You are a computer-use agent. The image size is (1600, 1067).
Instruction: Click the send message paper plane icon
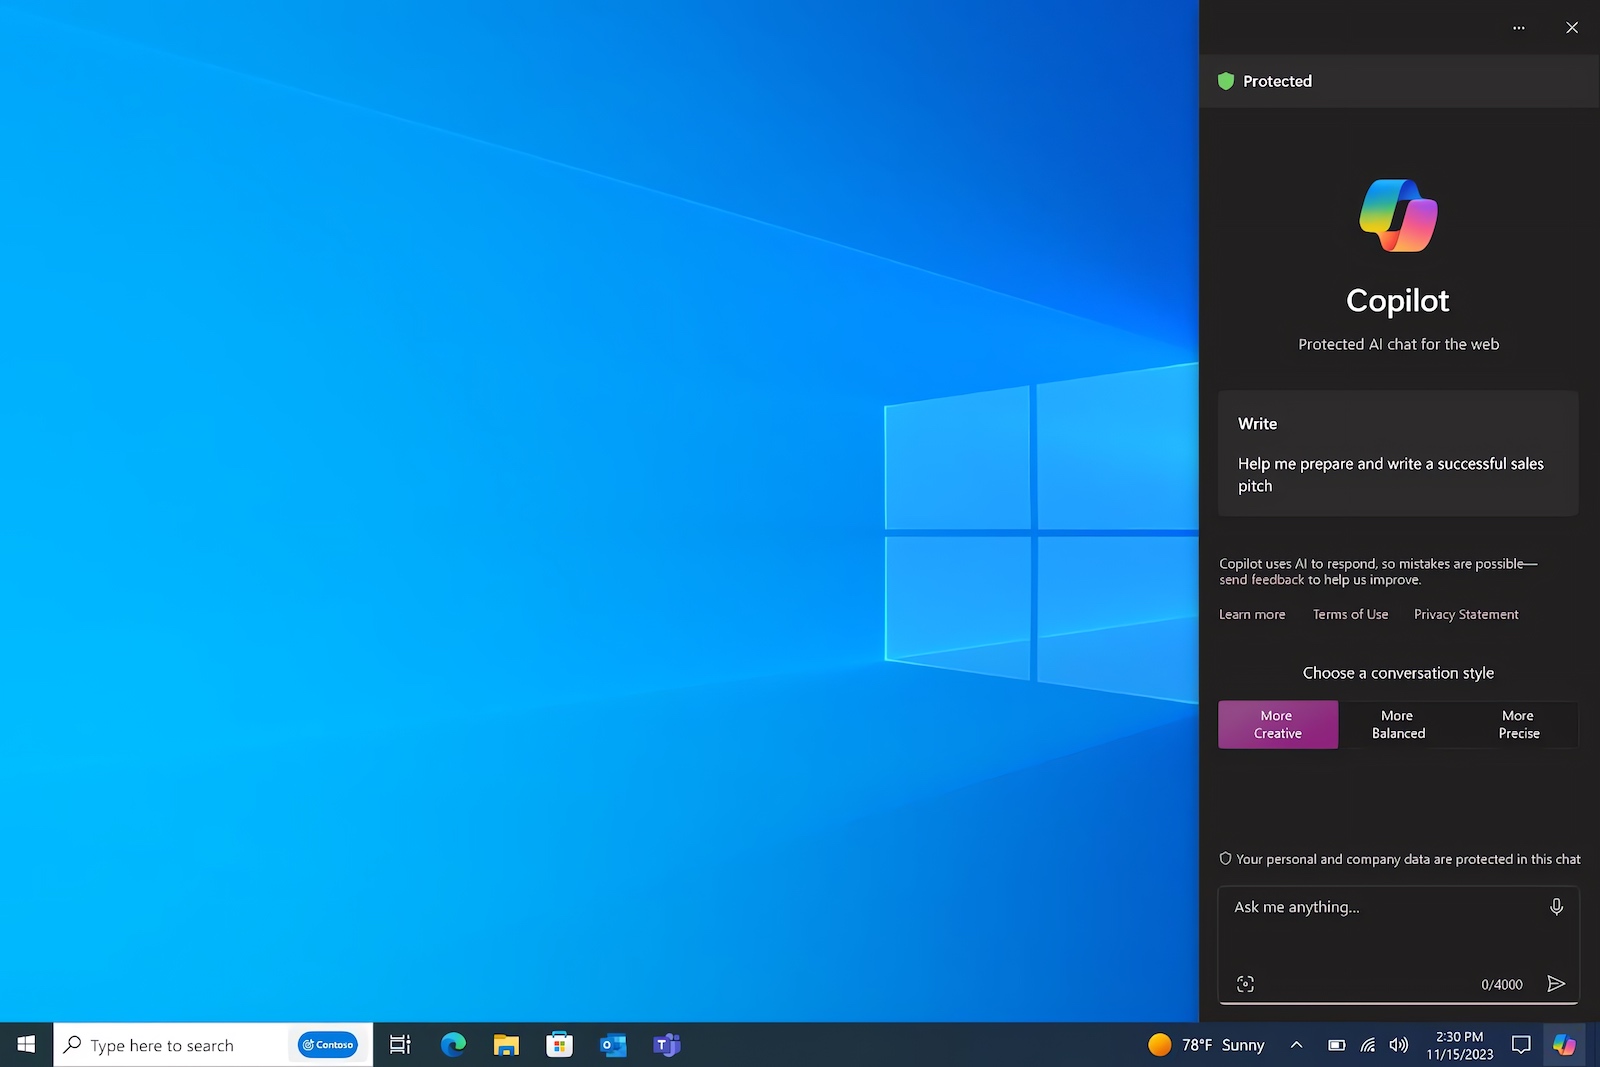(x=1556, y=983)
